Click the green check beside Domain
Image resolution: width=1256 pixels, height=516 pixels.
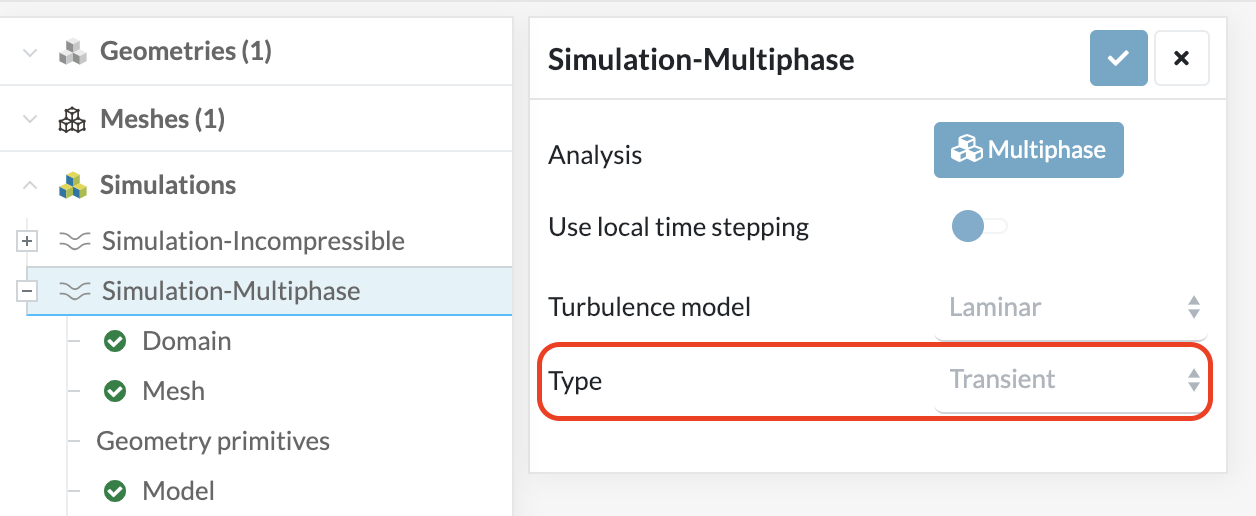pyautogui.click(x=115, y=341)
